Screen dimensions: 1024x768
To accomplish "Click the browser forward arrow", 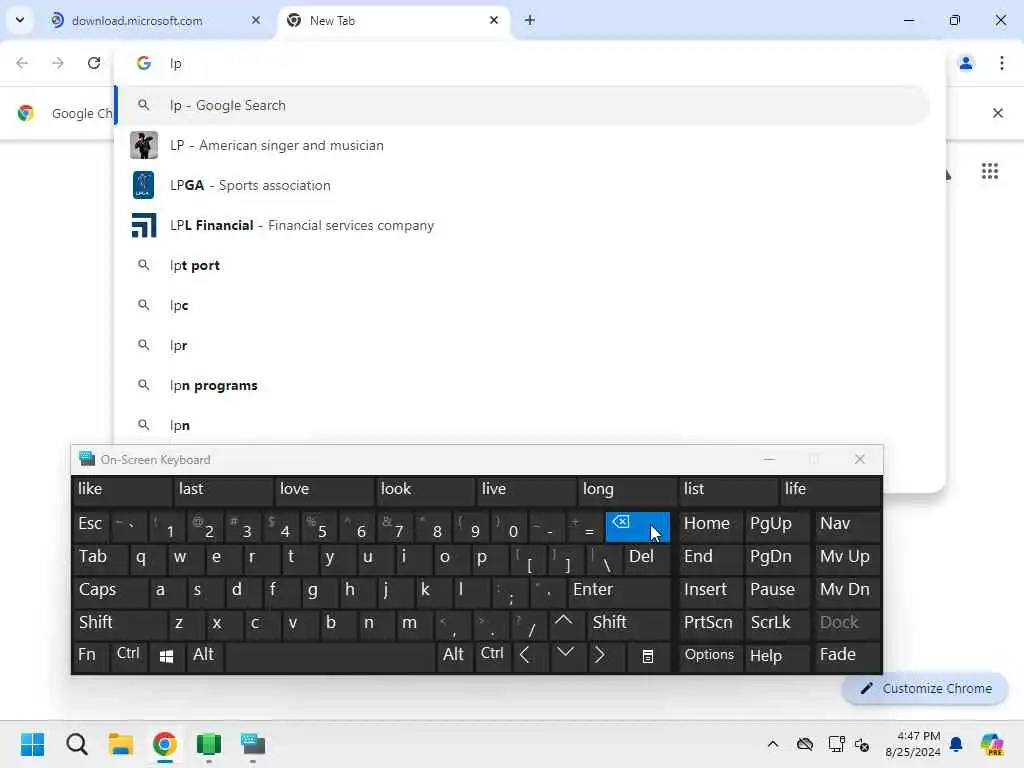I will click(58, 63).
